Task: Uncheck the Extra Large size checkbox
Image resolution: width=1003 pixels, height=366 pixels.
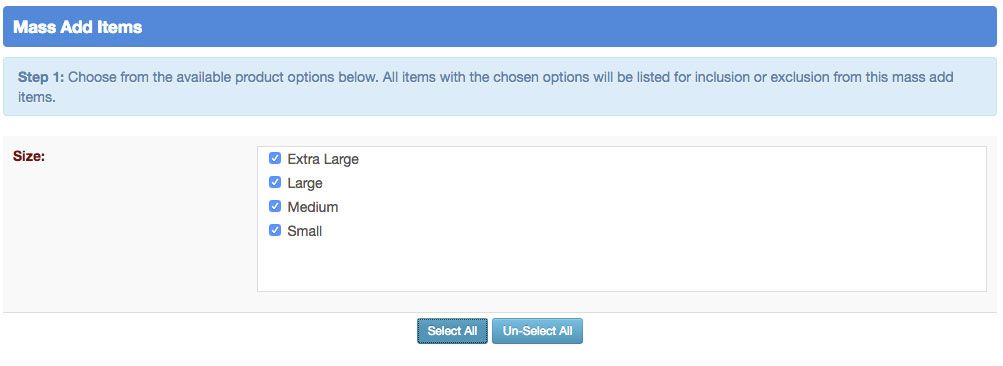Action: 275,158
